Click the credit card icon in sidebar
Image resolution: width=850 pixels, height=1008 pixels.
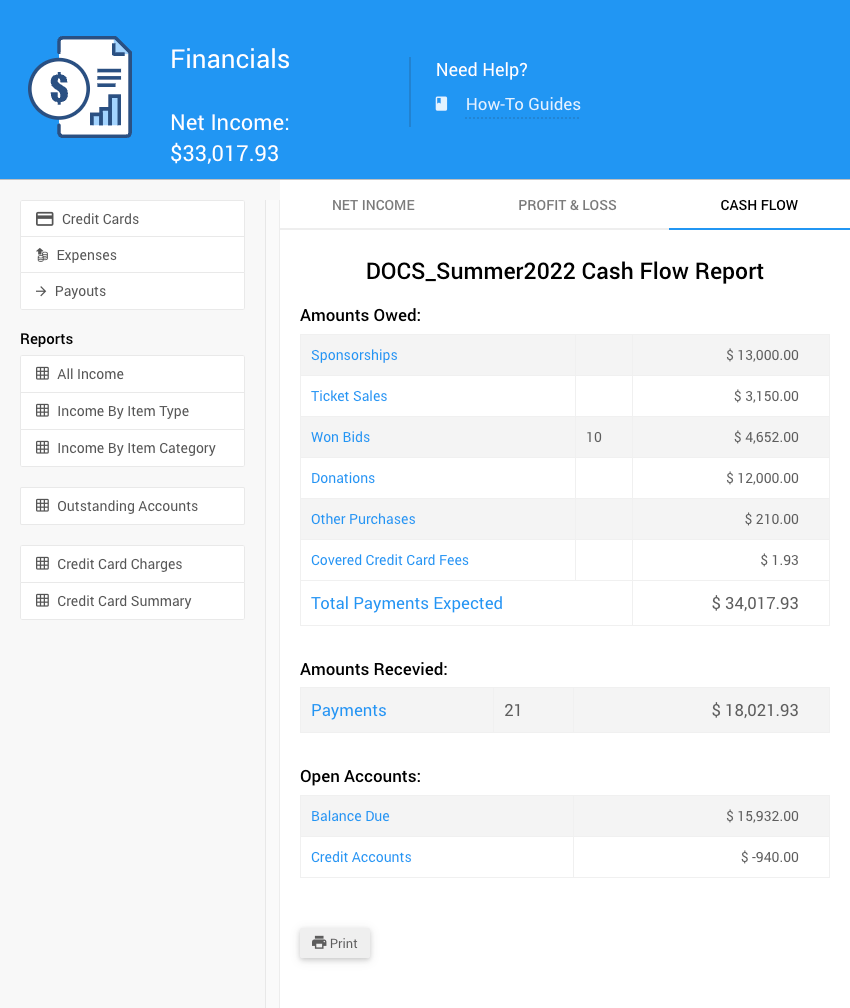pyautogui.click(x=44, y=219)
